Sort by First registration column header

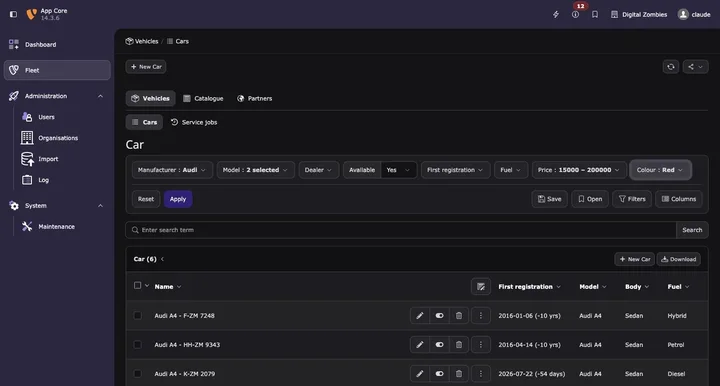coord(529,286)
